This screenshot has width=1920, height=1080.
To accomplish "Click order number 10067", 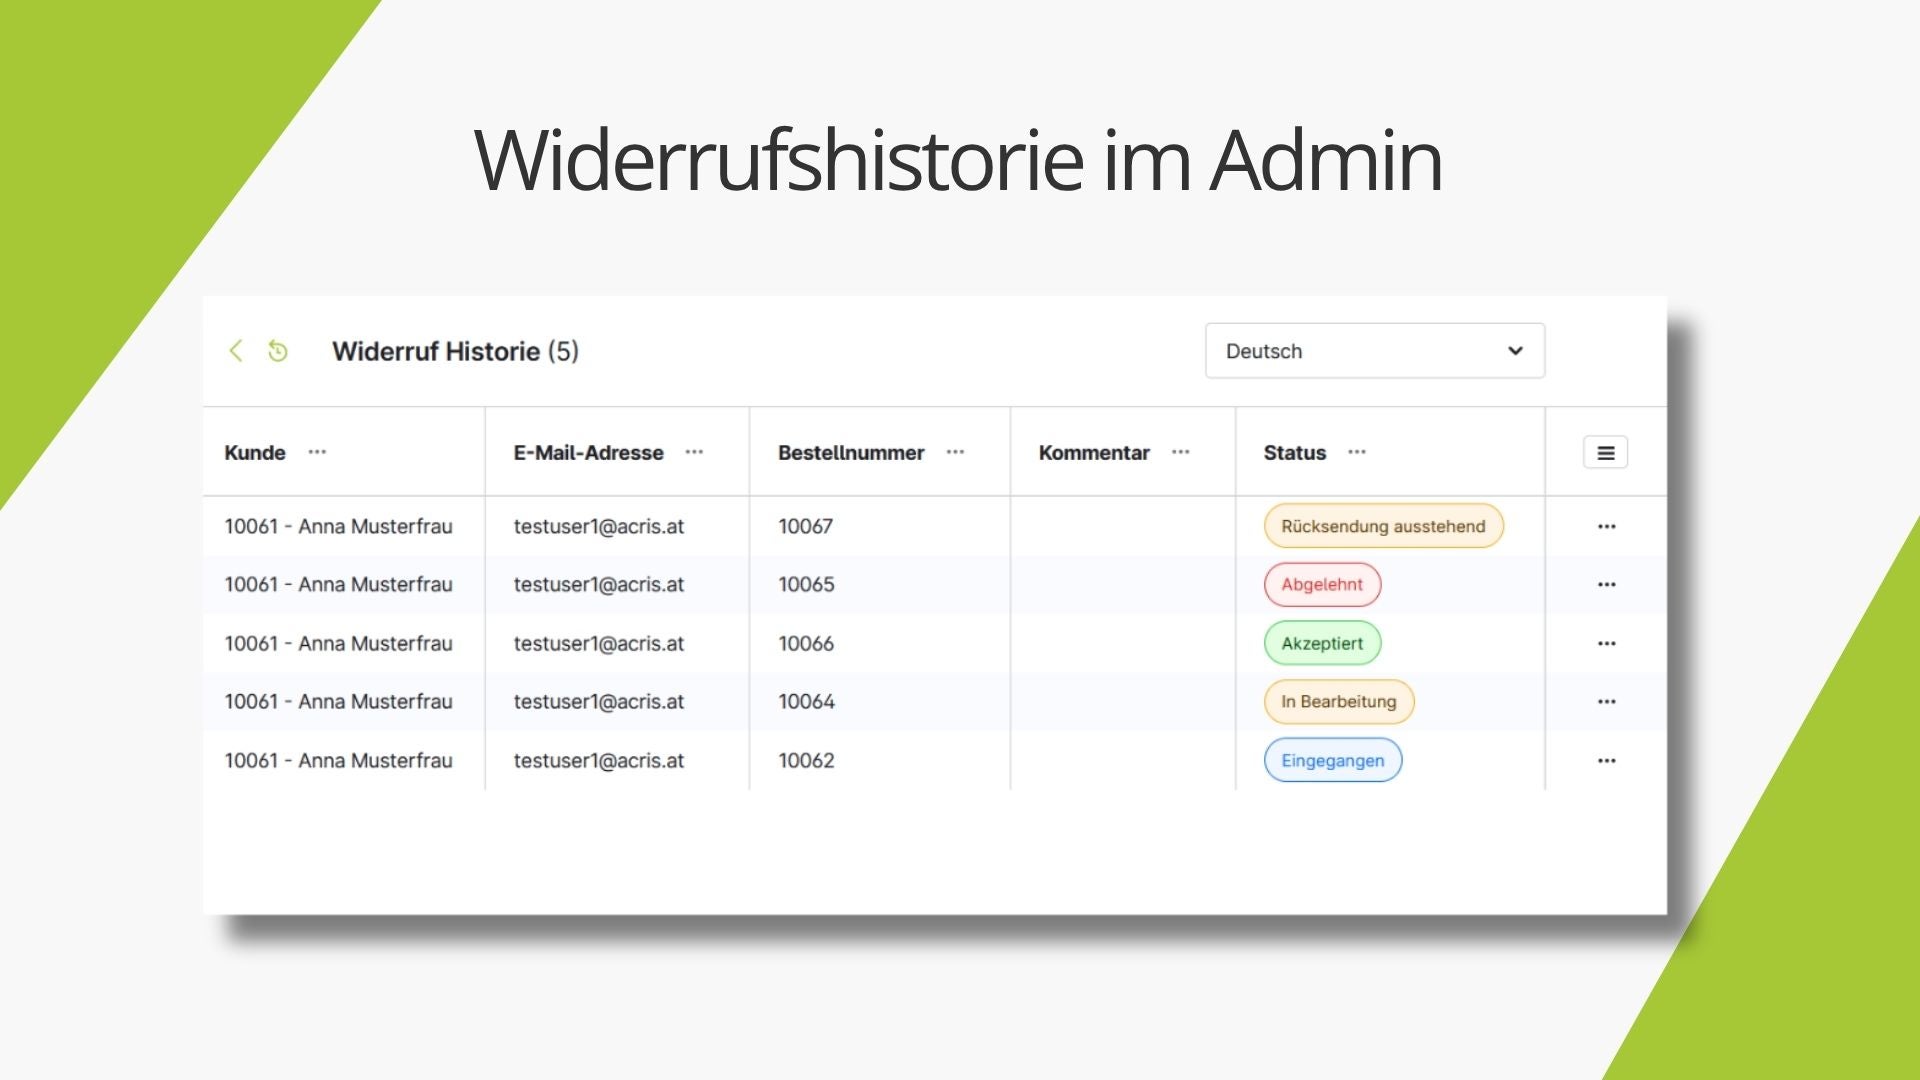I will [x=806, y=526].
